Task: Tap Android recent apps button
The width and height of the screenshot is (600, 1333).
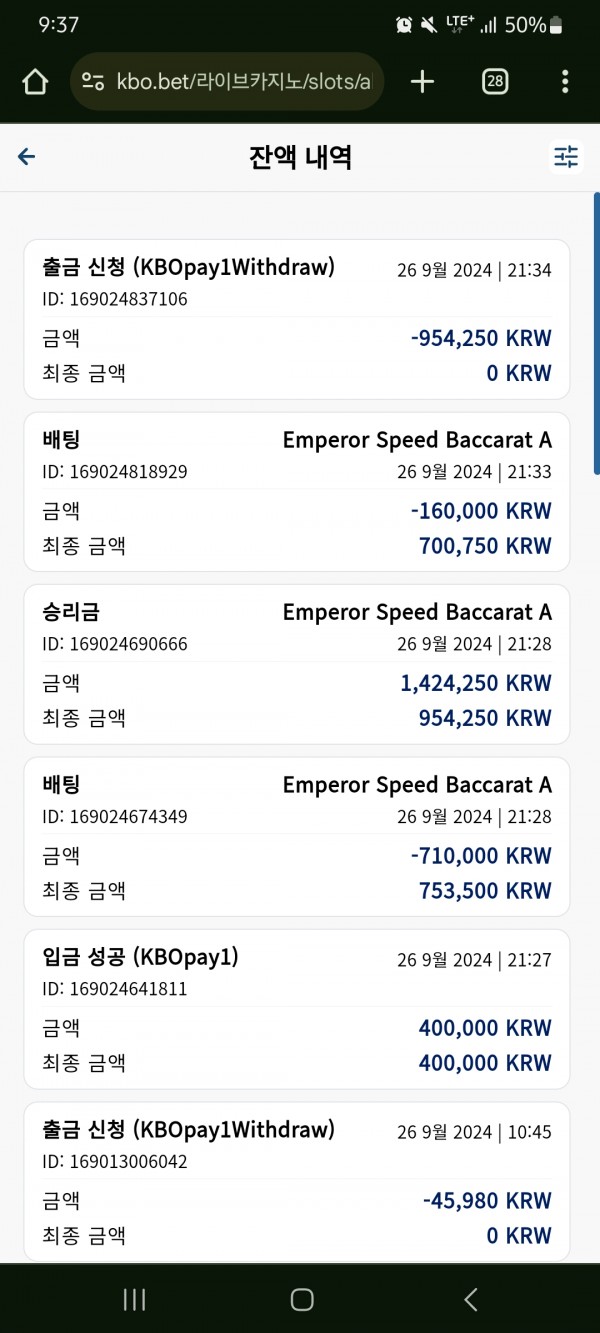Action: 134,1299
